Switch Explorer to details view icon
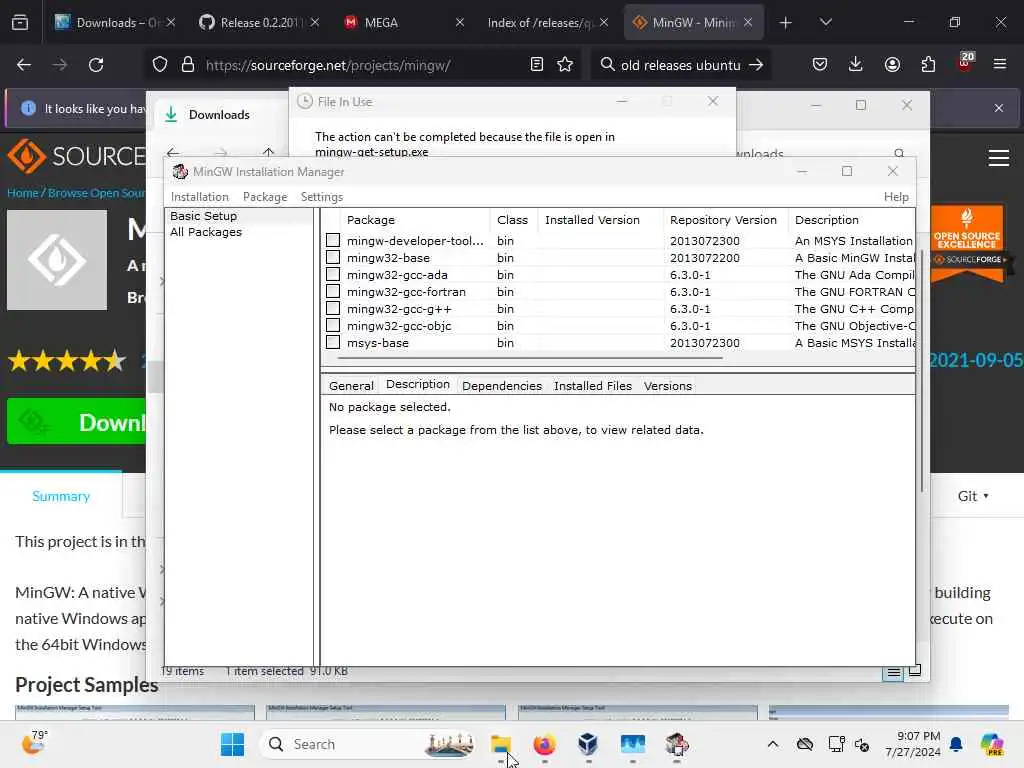Image resolution: width=1024 pixels, height=768 pixels. 893,672
